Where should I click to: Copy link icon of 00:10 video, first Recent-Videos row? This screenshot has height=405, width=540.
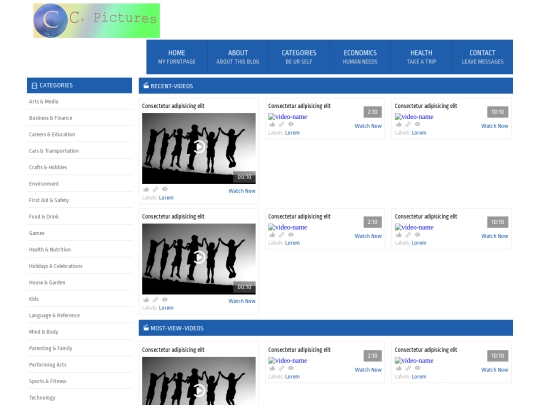[x=155, y=189]
